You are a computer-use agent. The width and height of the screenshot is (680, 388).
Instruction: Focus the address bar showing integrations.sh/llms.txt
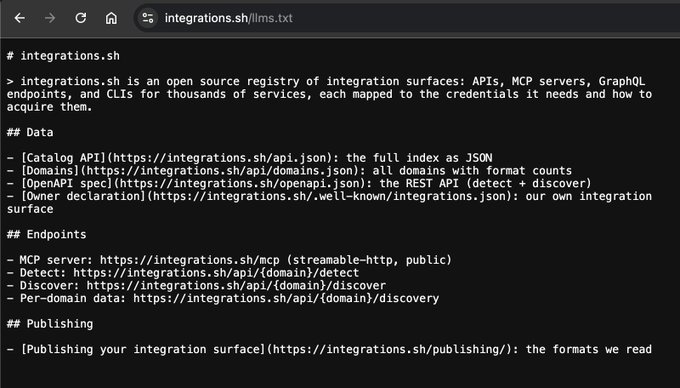pyautogui.click(x=408, y=18)
